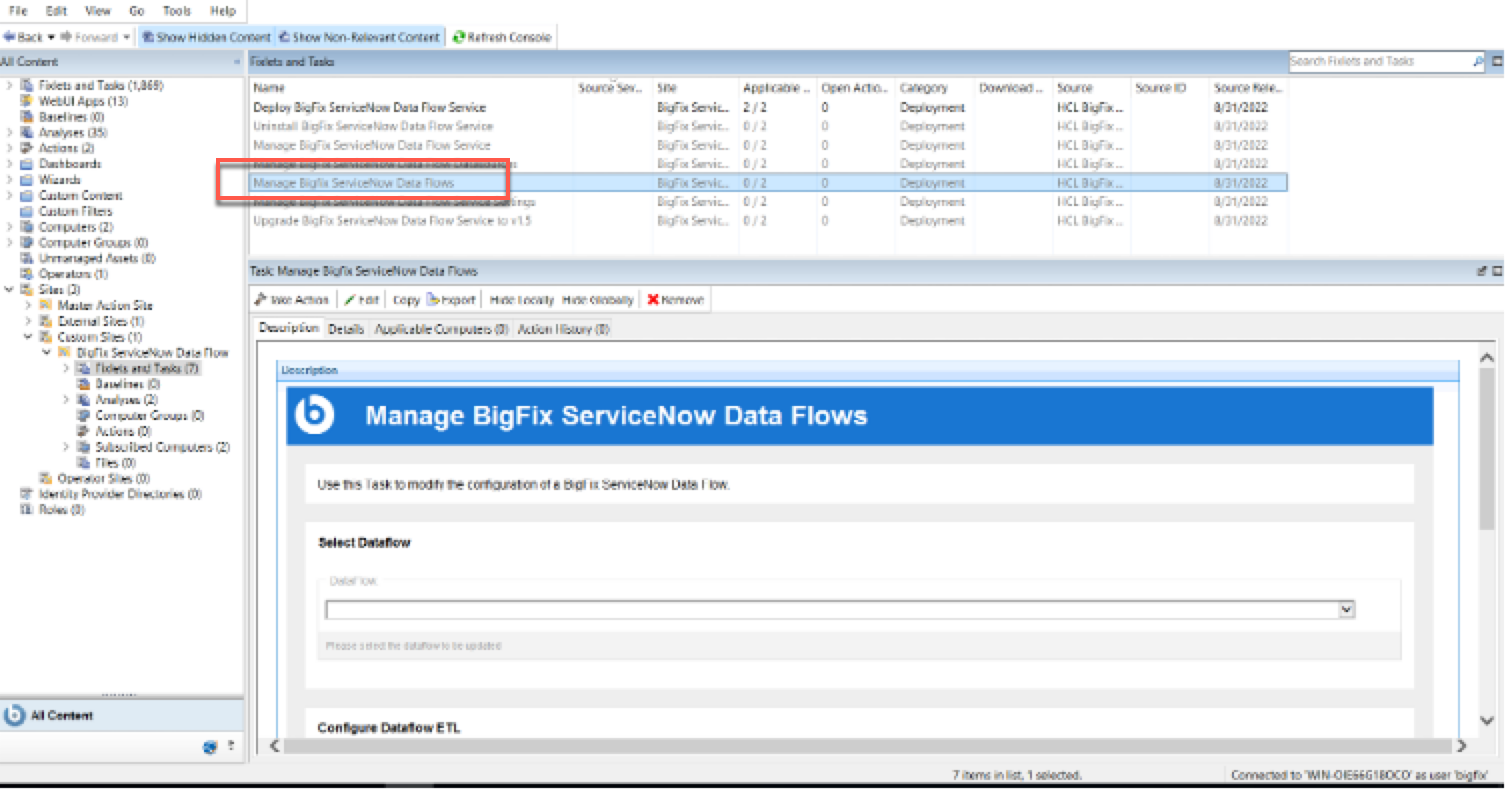The height and width of the screenshot is (790, 1510).
Task: Open the Tools menu
Action: click(x=177, y=11)
